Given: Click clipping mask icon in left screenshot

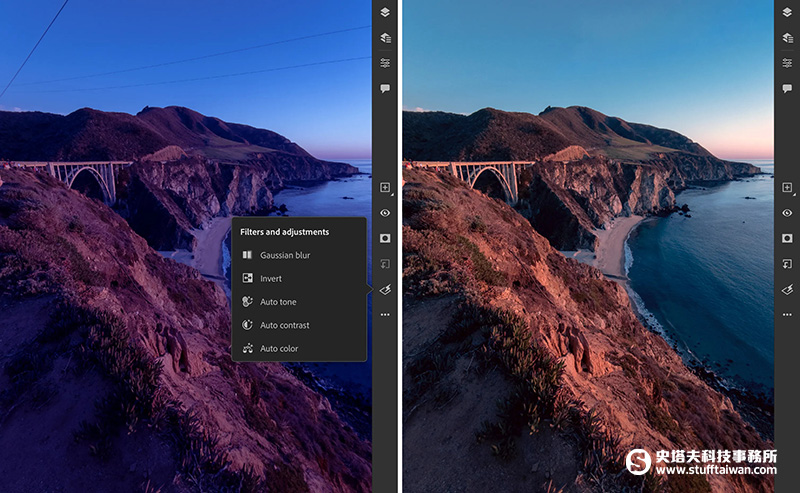Looking at the screenshot, I should coord(385,264).
